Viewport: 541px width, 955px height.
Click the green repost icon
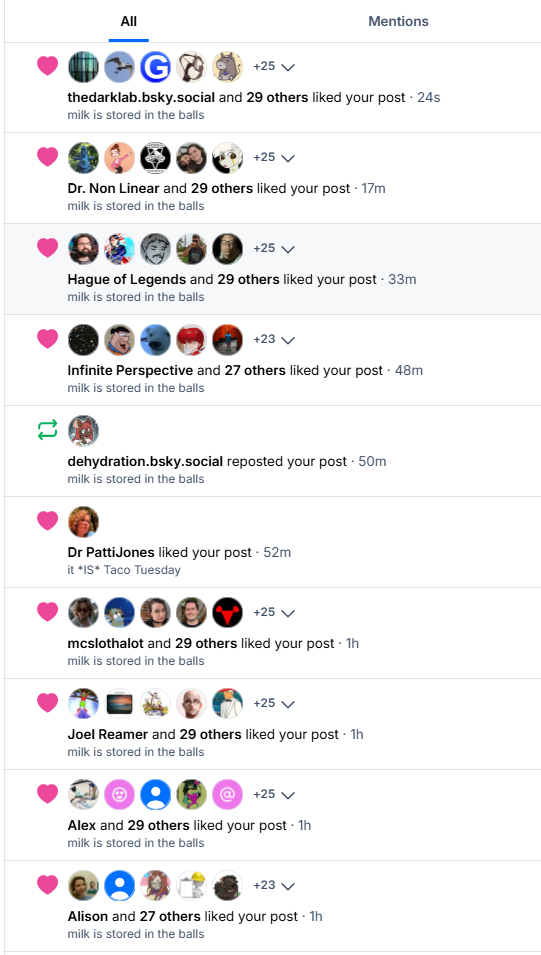coord(48,430)
